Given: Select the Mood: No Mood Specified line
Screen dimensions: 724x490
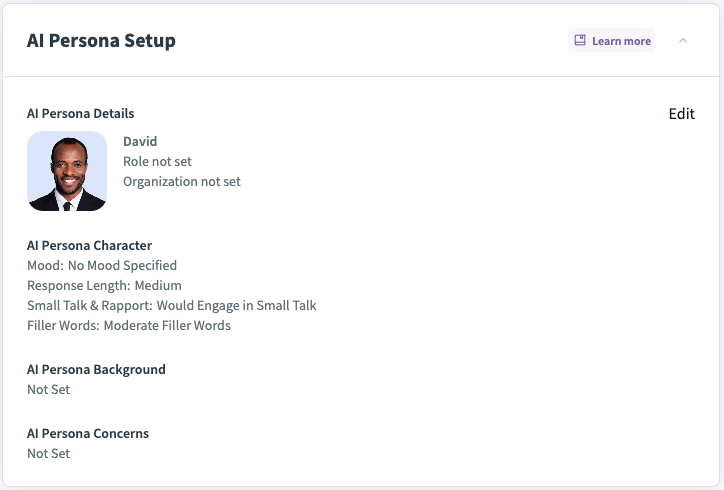Looking at the screenshot, I should 102,266.
